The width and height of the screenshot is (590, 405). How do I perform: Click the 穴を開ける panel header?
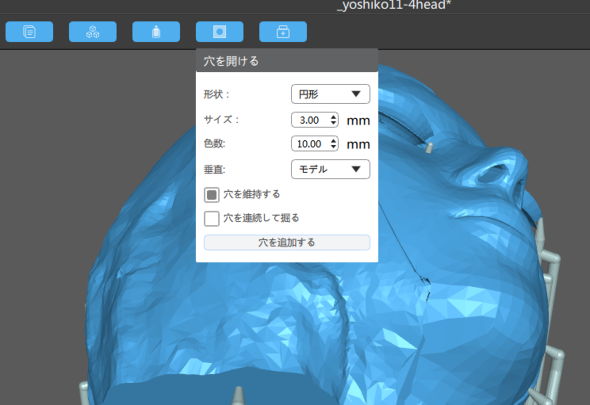tap(287, 61)
